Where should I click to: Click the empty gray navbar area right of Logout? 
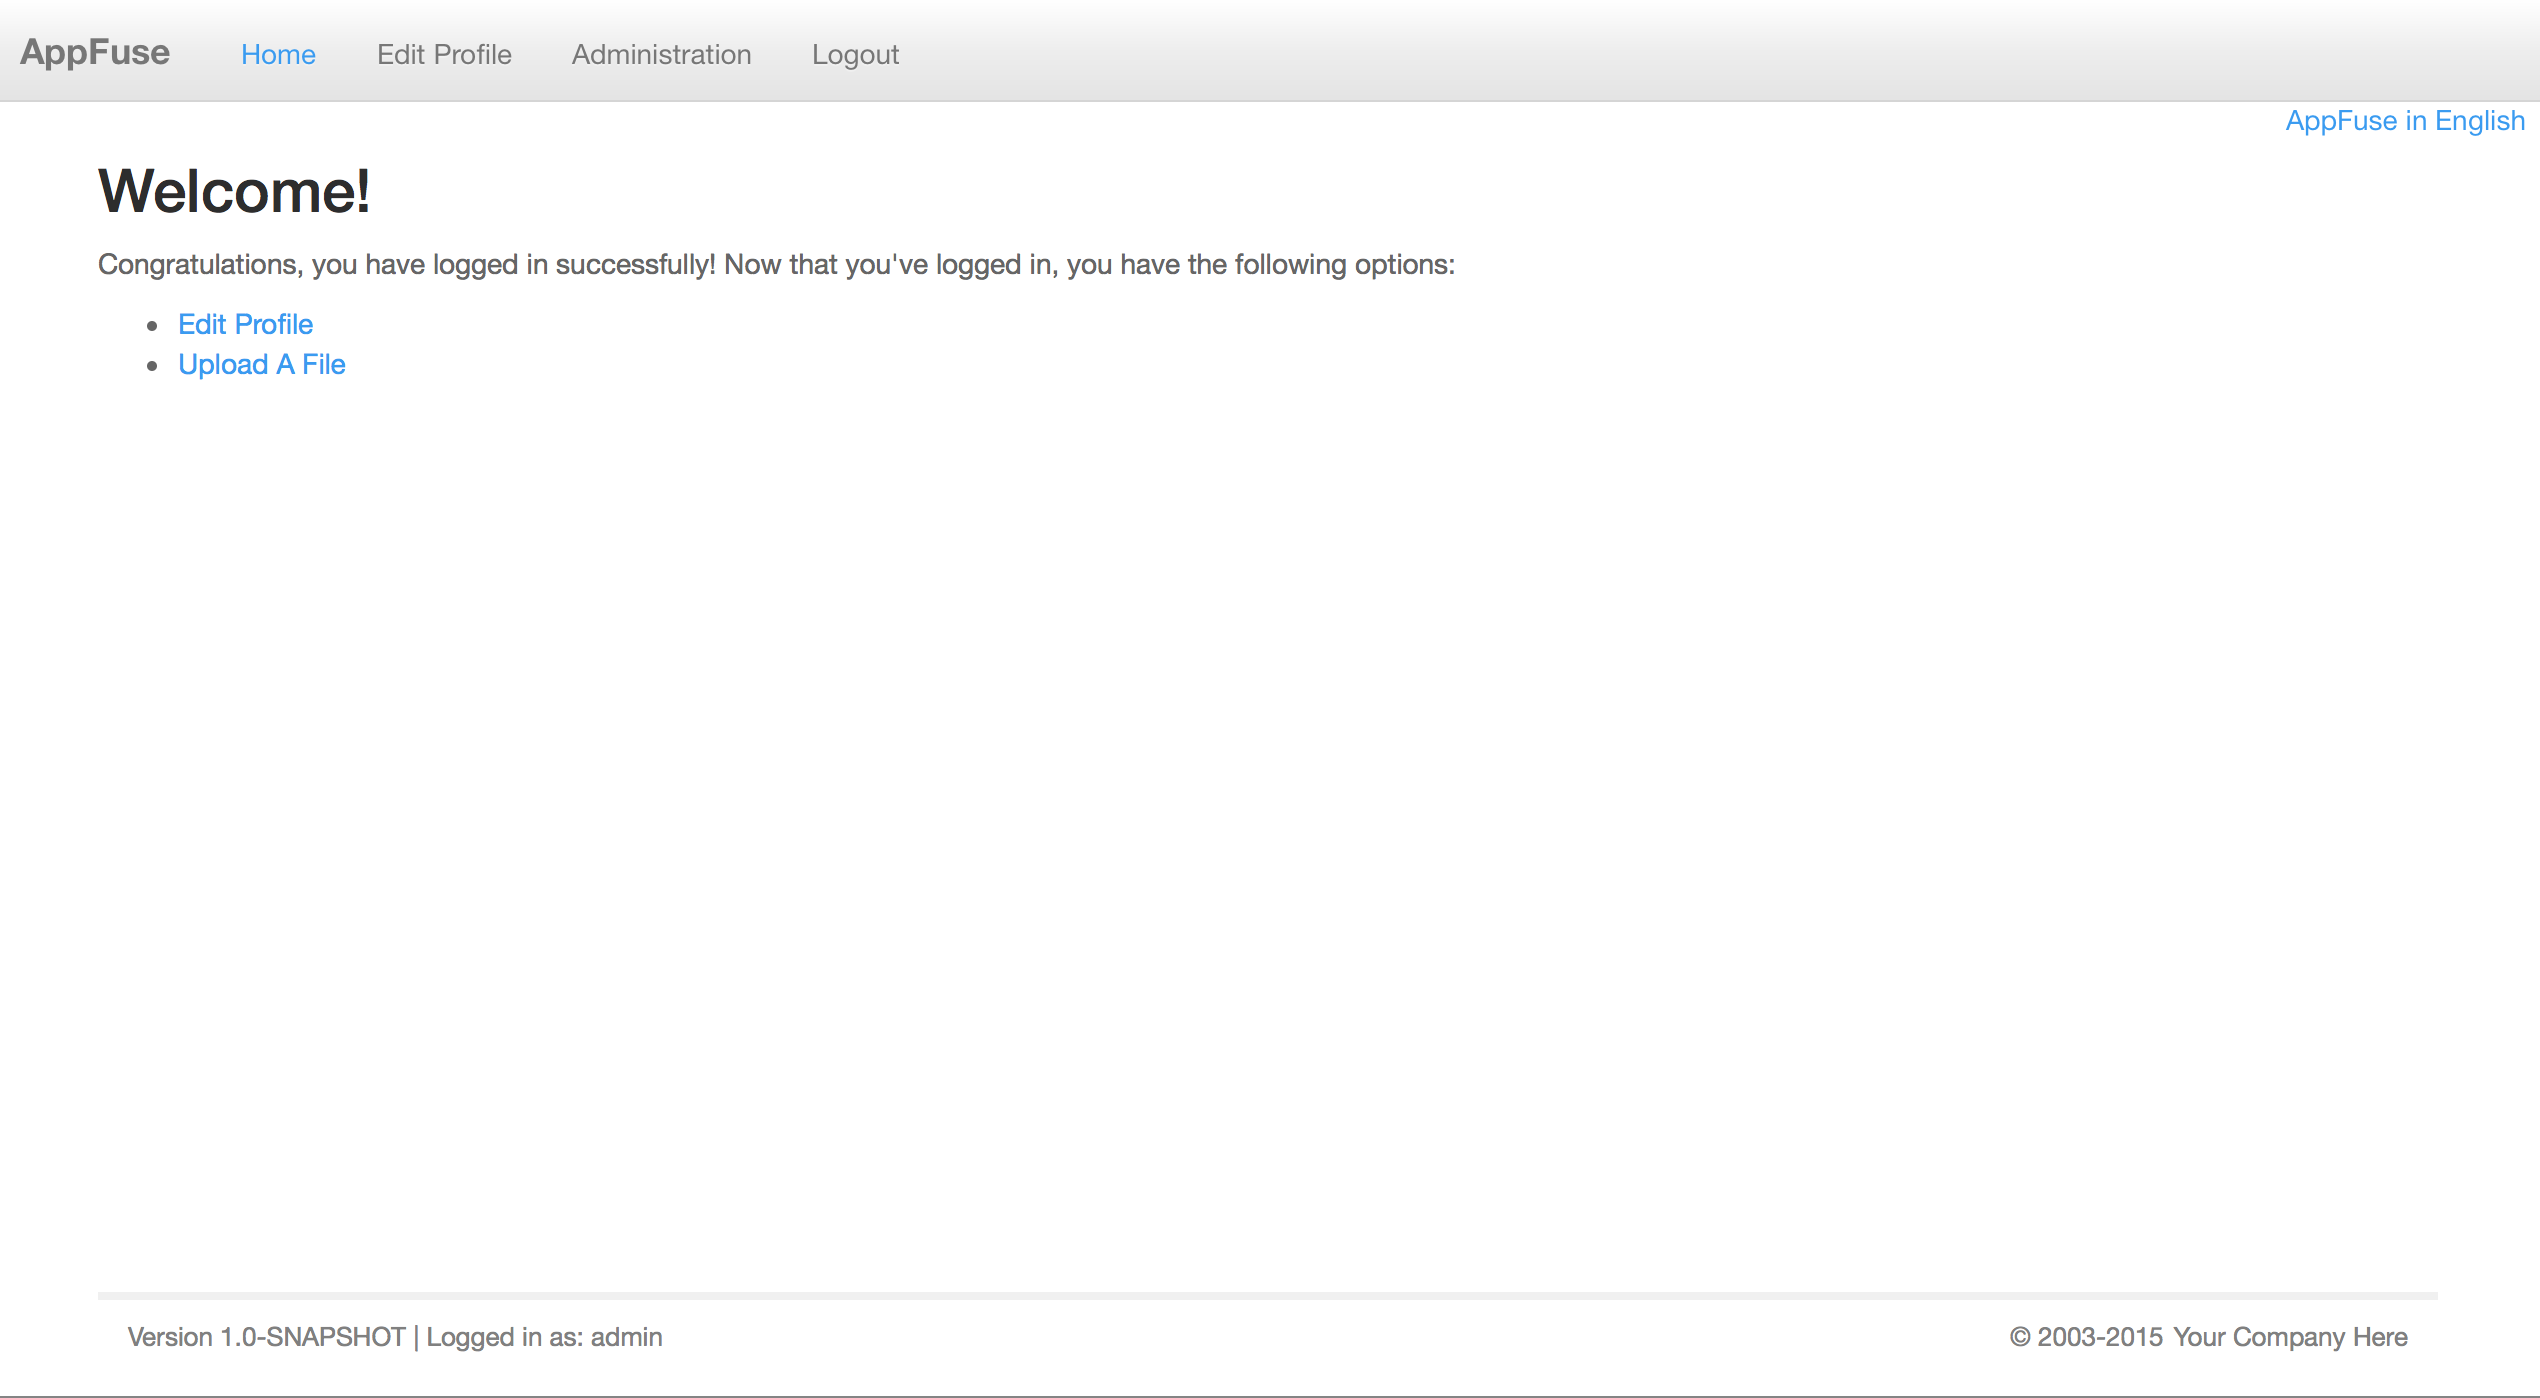[1700, 52]
